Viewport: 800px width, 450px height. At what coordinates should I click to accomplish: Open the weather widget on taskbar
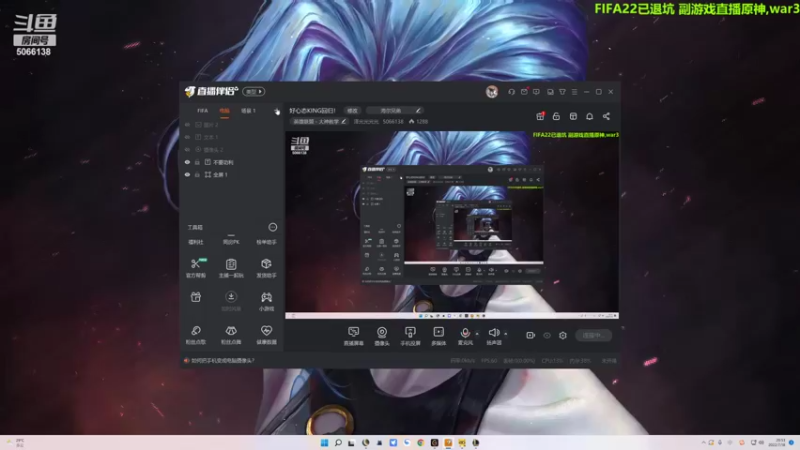(15, 442)
